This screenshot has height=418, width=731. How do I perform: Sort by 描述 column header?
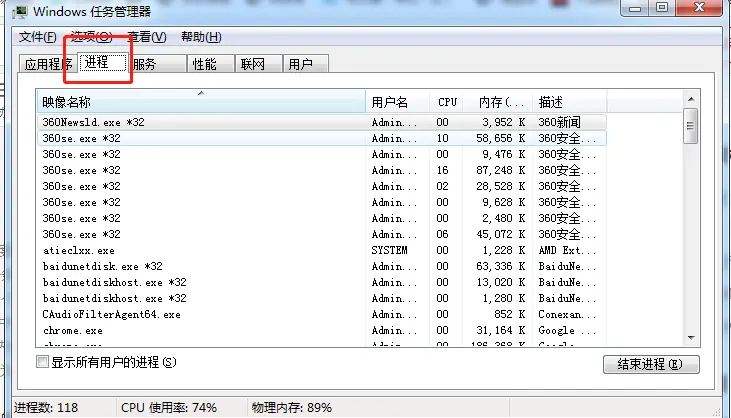570,102
